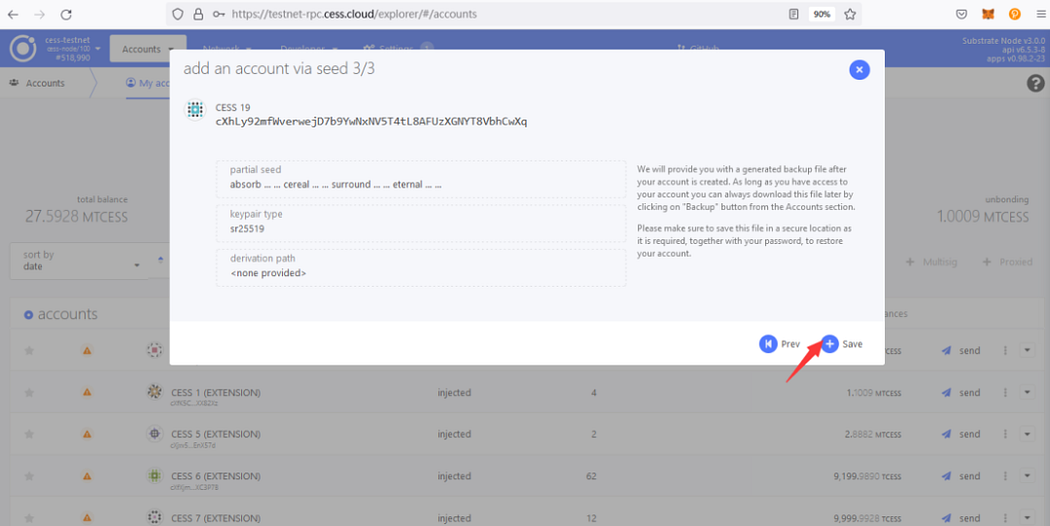Click warning icon on CESS 6 row

[x=87, y=476]
